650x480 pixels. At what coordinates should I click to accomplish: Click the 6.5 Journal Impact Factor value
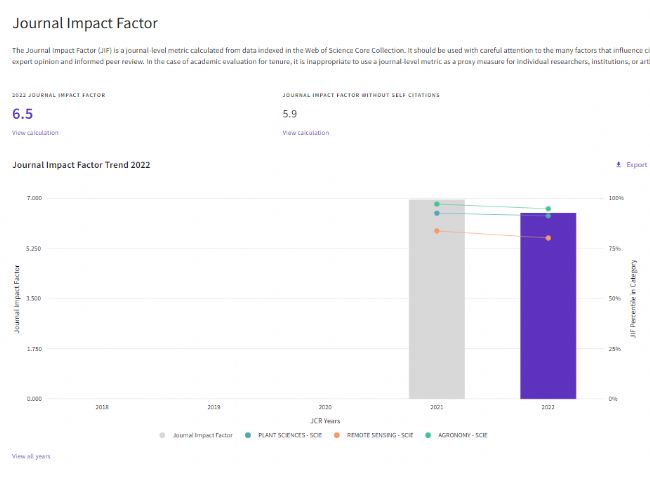point(22,114)
